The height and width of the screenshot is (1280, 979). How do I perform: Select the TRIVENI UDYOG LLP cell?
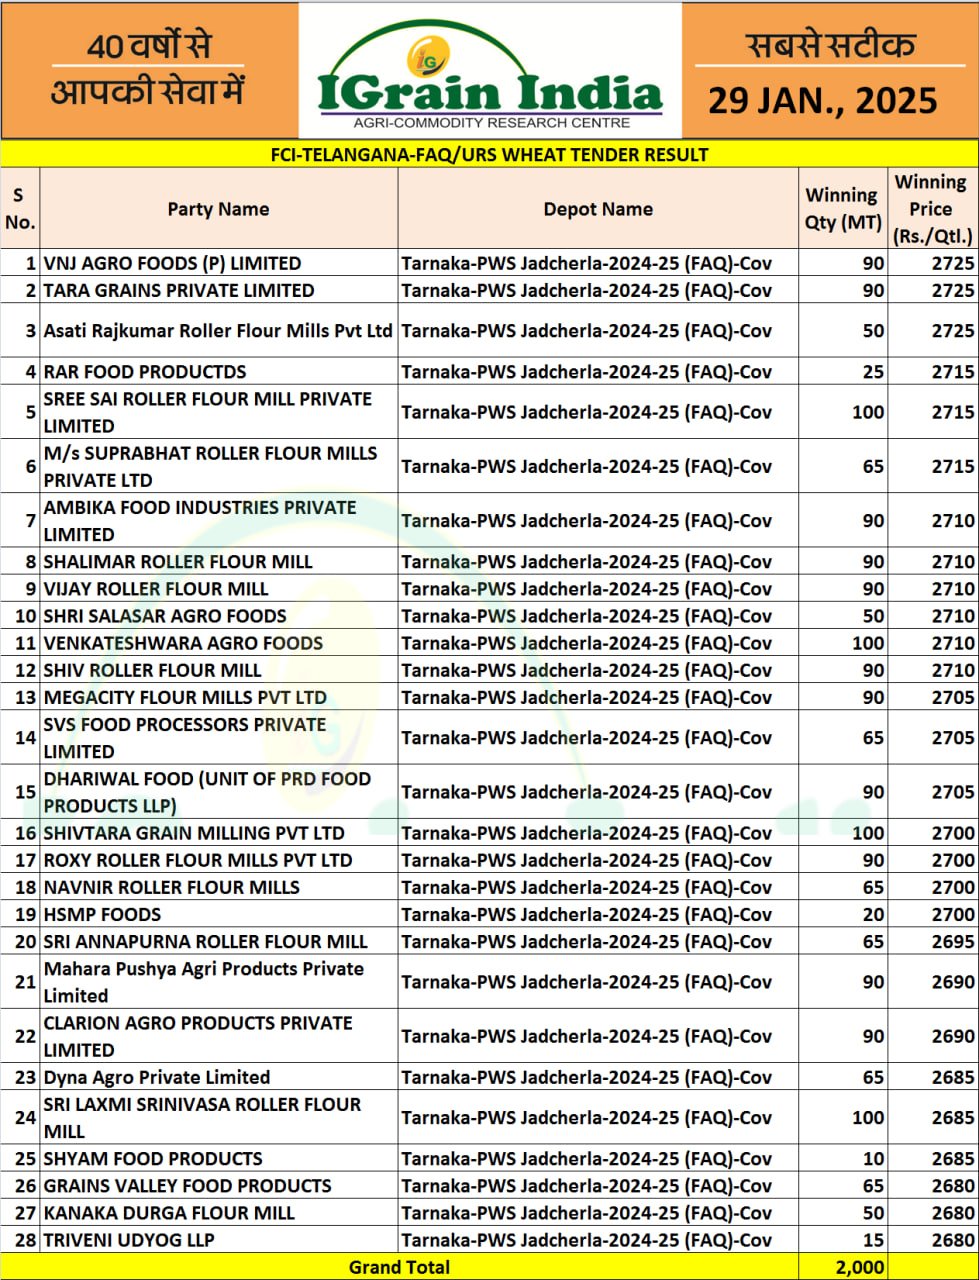coord(129,1240)
